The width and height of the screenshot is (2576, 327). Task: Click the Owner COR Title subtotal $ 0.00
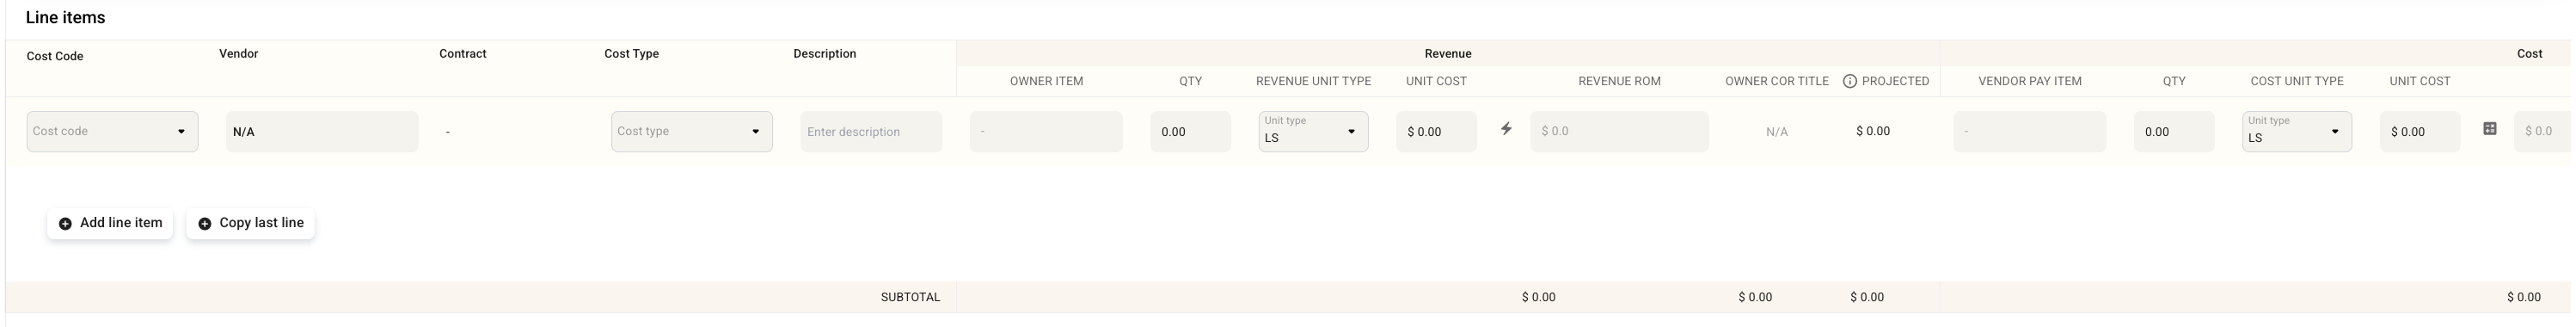pyautogui.click(x=1755, y=297)
